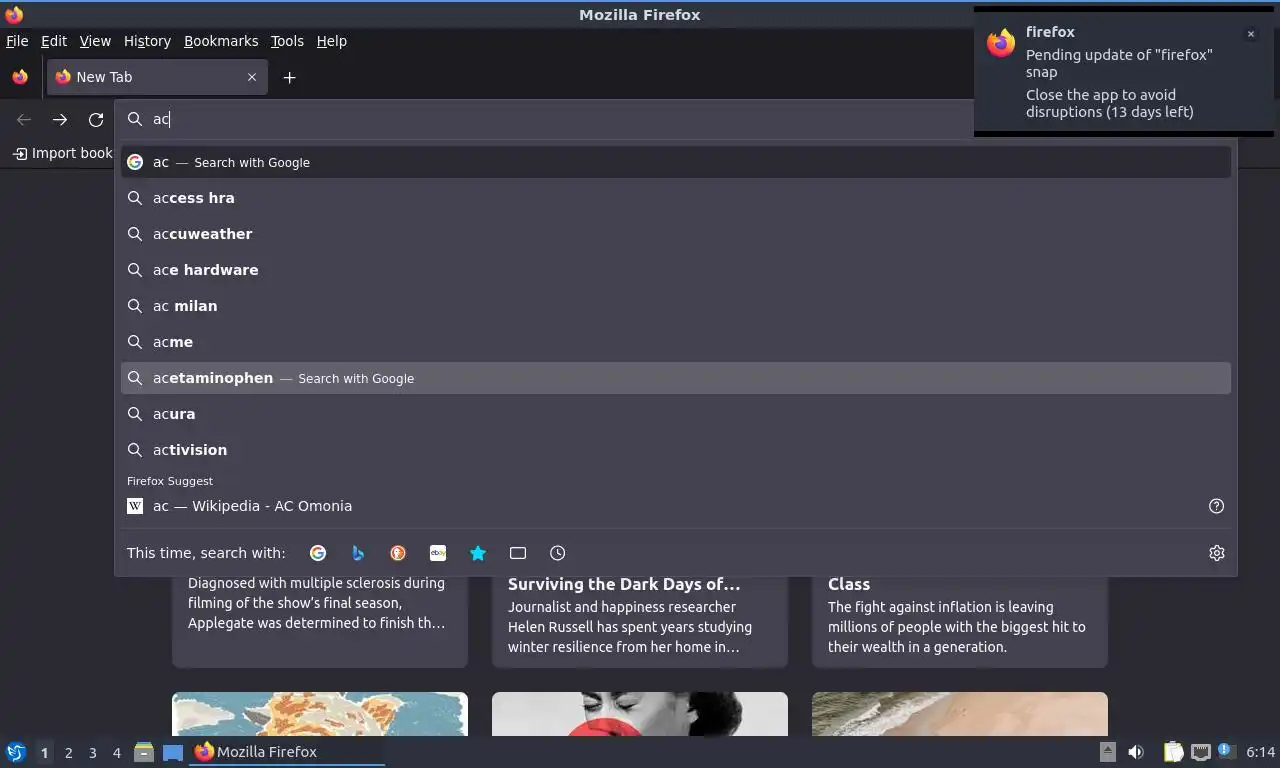Image resolution: width=1280 pixels, height=768 pixels.
Task: Click Mozilla Firefox taskbar window button
Action: (288, 752)
